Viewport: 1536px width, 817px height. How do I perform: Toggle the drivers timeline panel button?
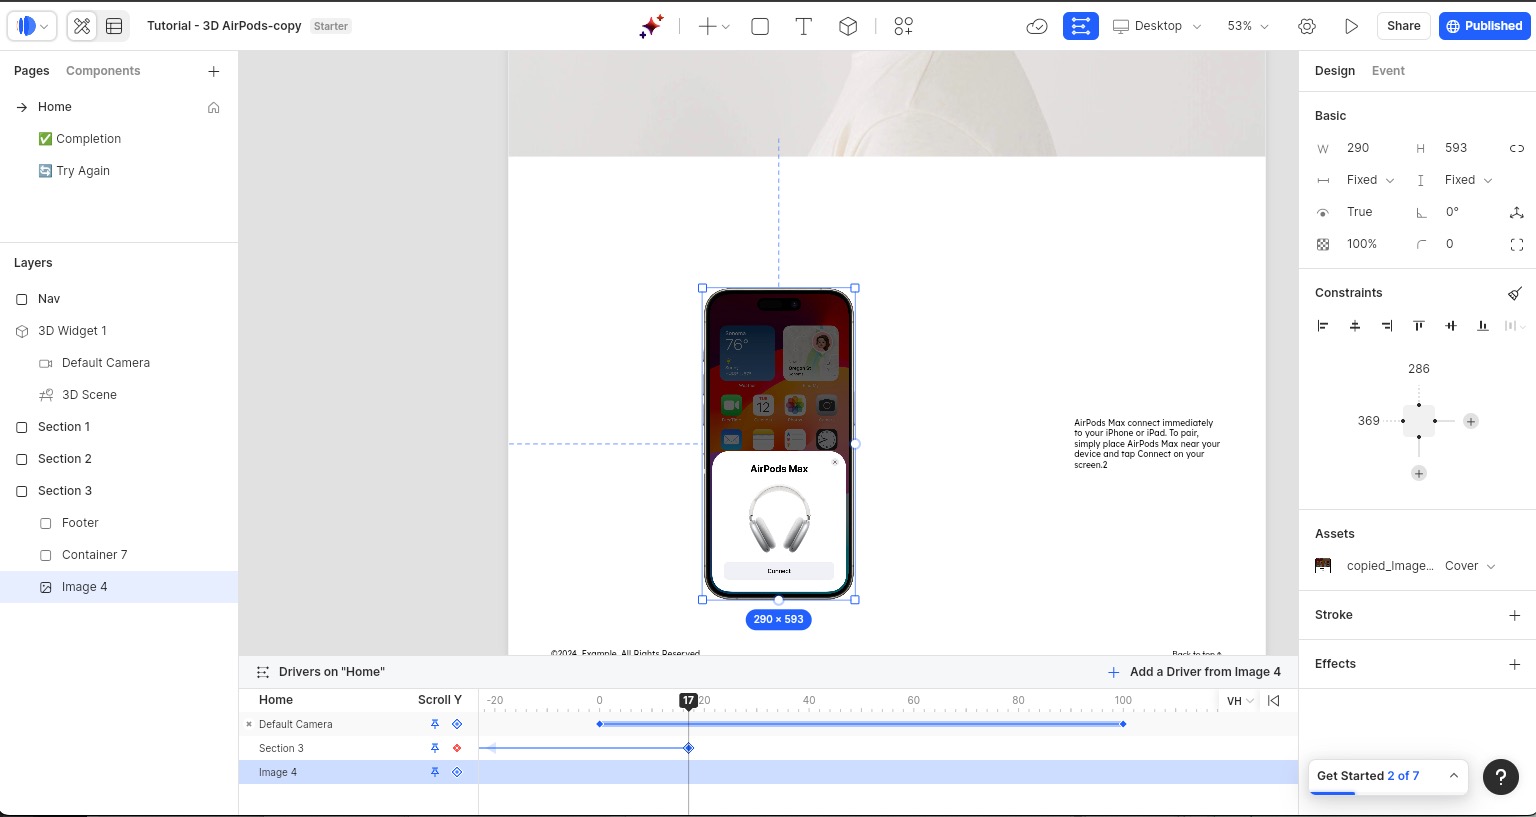pyautogui.click(x=1081, y=26)
